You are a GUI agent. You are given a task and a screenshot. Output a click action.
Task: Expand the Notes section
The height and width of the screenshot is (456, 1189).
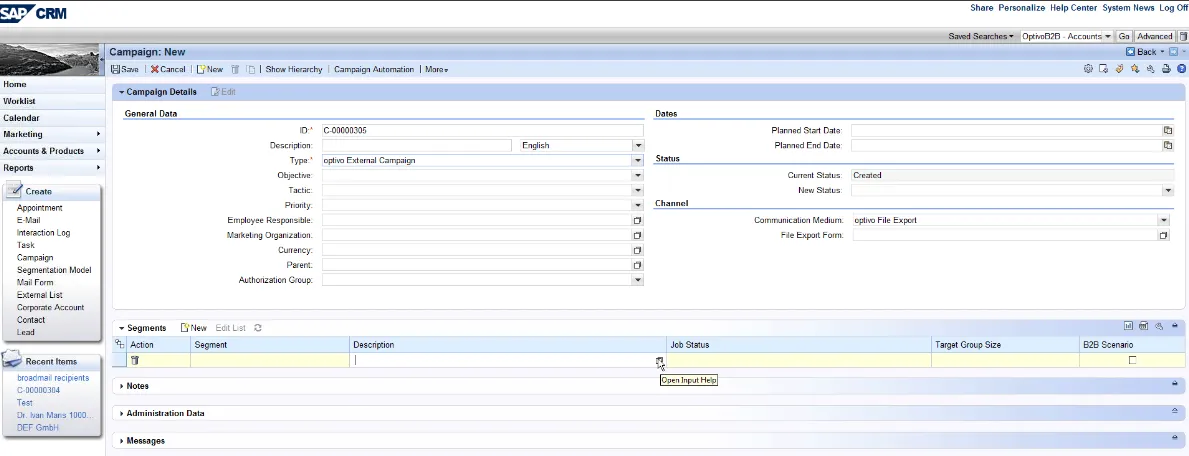pos(121,385)
